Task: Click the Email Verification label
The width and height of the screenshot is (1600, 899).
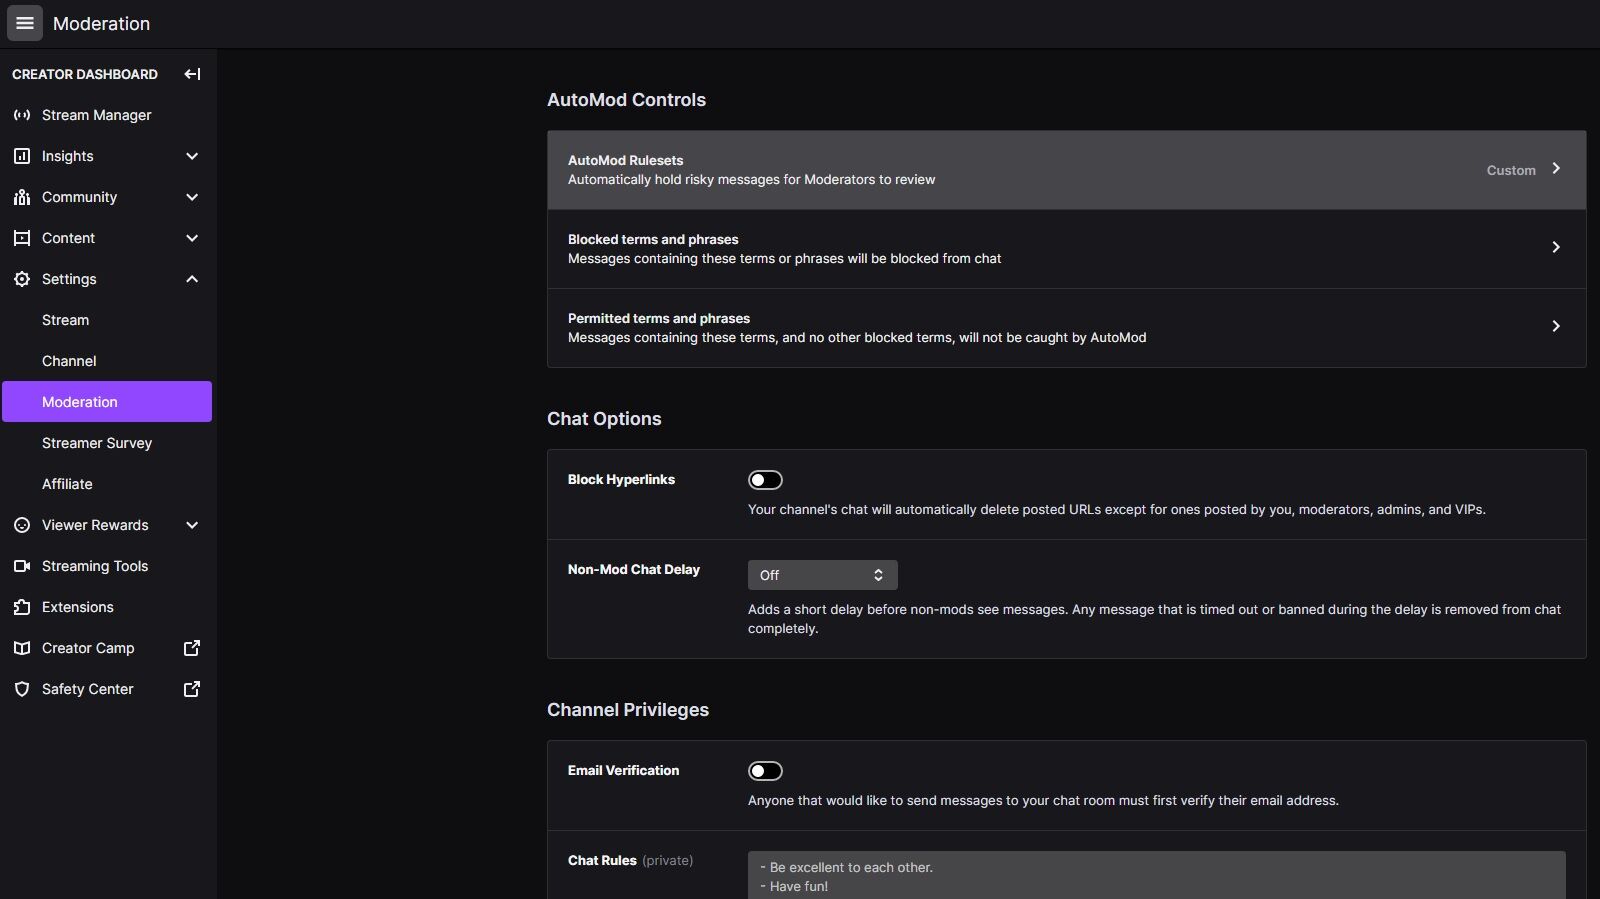Action: point(623,771)
